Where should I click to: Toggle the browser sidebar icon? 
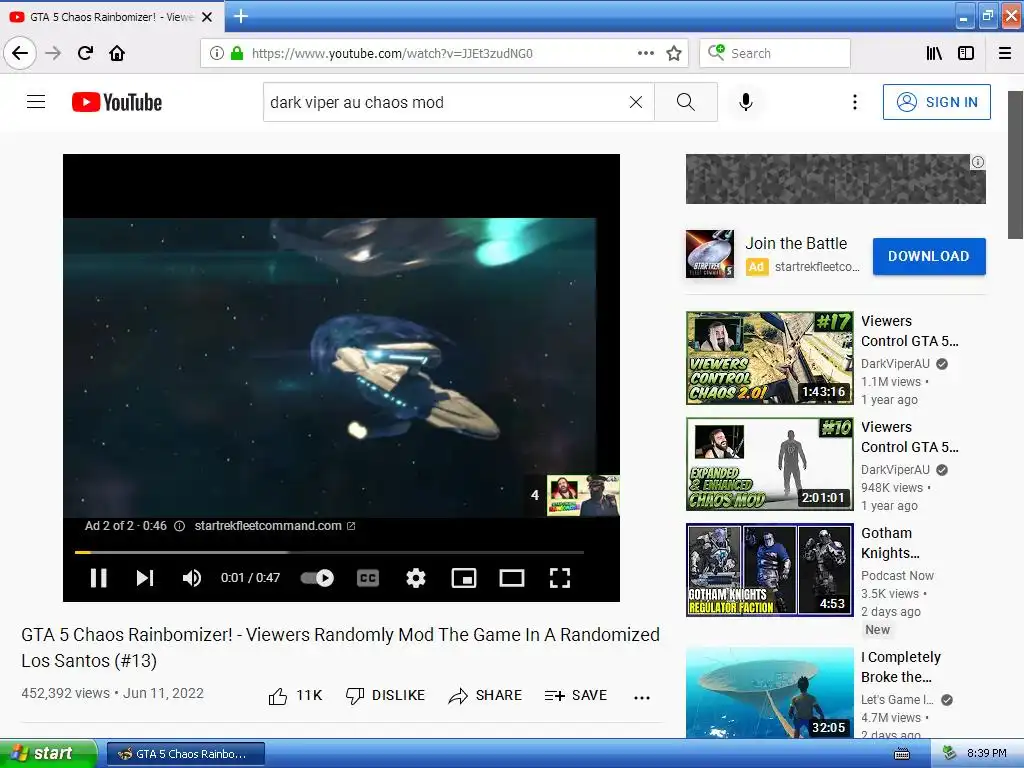coord(966,53)
